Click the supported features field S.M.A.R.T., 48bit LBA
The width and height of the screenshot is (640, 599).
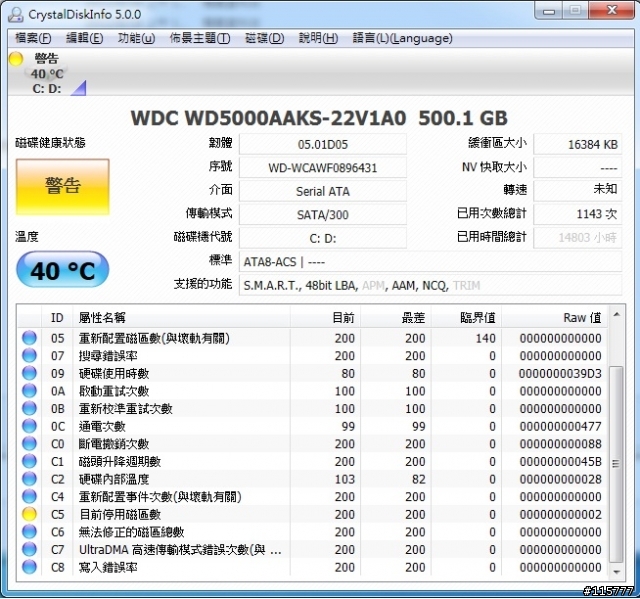coord(430,285)
